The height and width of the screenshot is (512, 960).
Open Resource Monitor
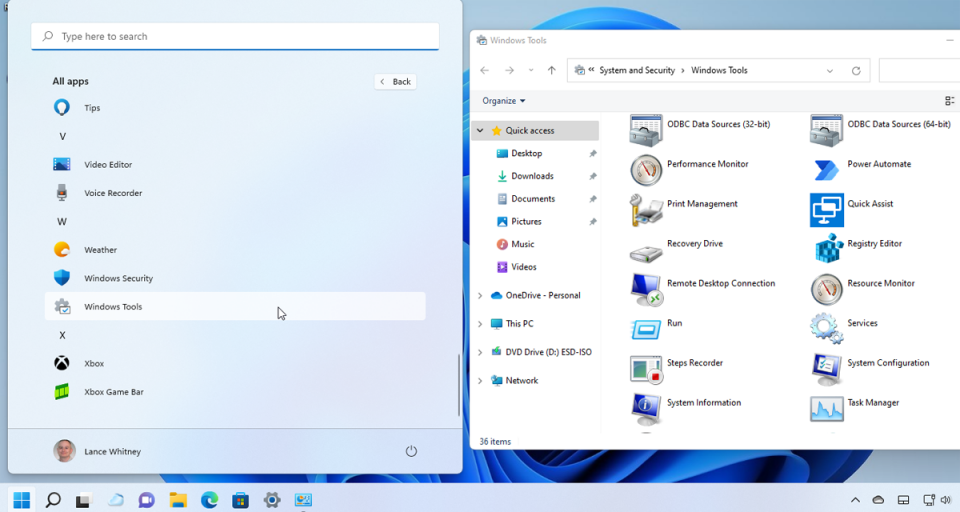pyautogui.click(x=863, y=289)
